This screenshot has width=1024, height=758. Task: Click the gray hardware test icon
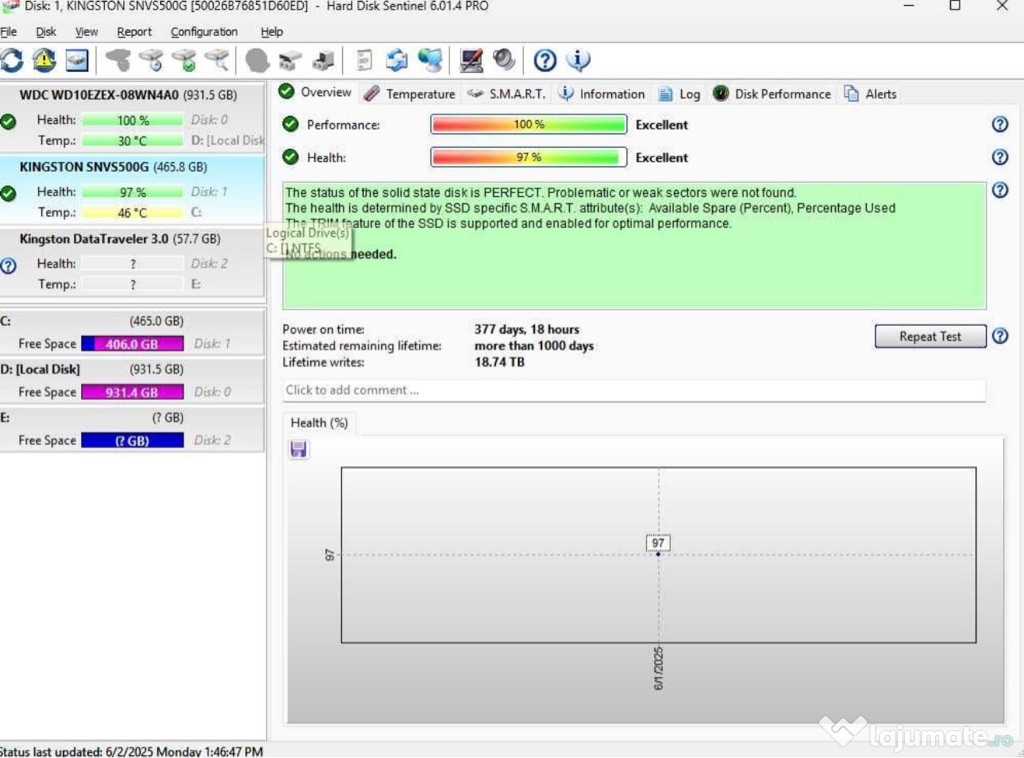click(118, 61)
